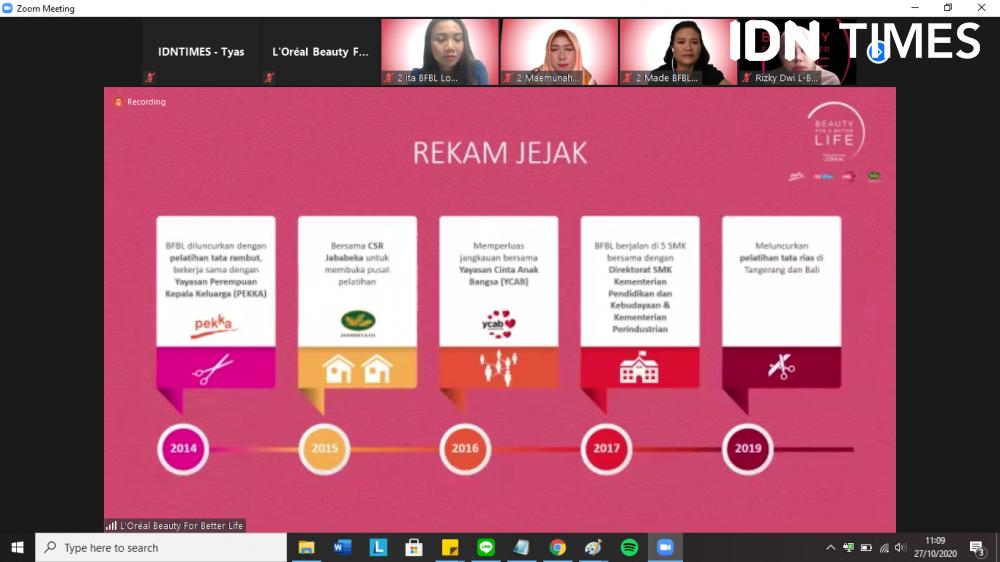Click the Beauty For a Better Life logo

click(x=835, y=132)
